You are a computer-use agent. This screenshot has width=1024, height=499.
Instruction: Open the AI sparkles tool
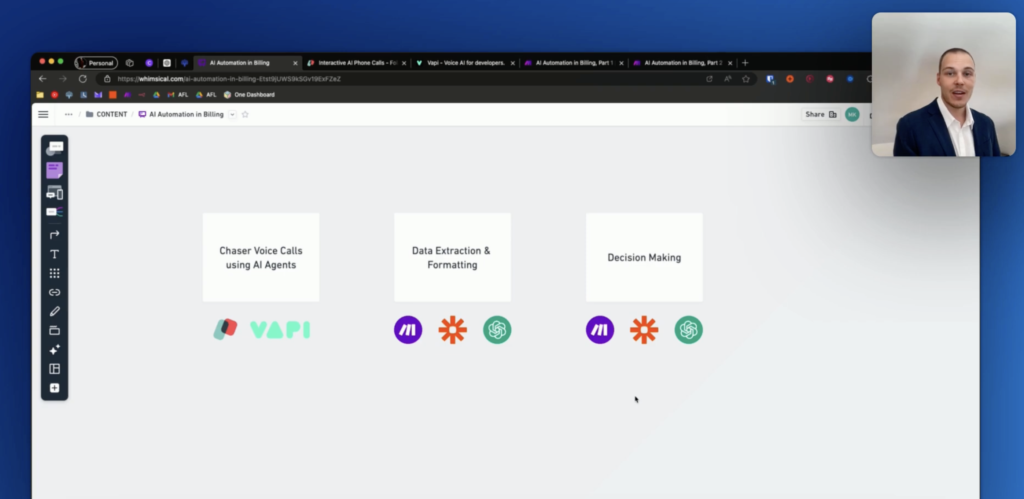tap(54, 350)
